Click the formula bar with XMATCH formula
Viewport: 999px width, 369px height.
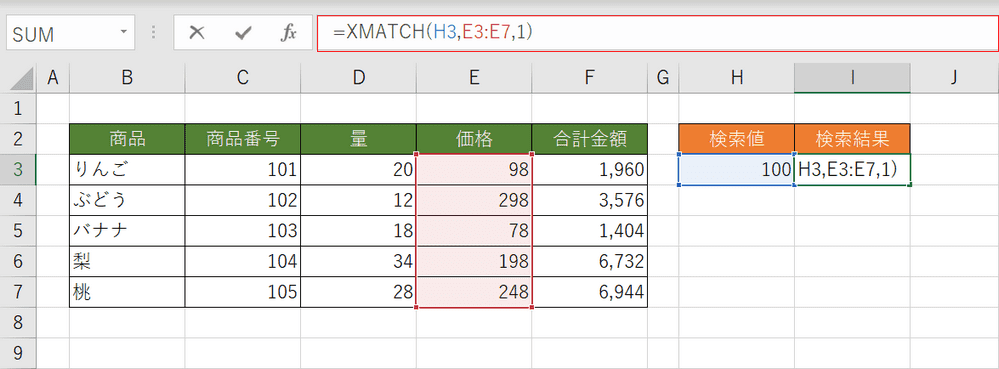tap(658, 33)
